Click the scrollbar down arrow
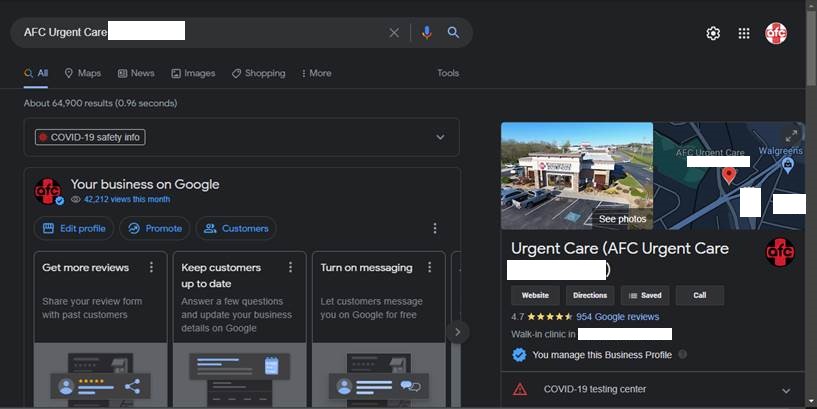 pyautogui.click(x=811, y=402)
